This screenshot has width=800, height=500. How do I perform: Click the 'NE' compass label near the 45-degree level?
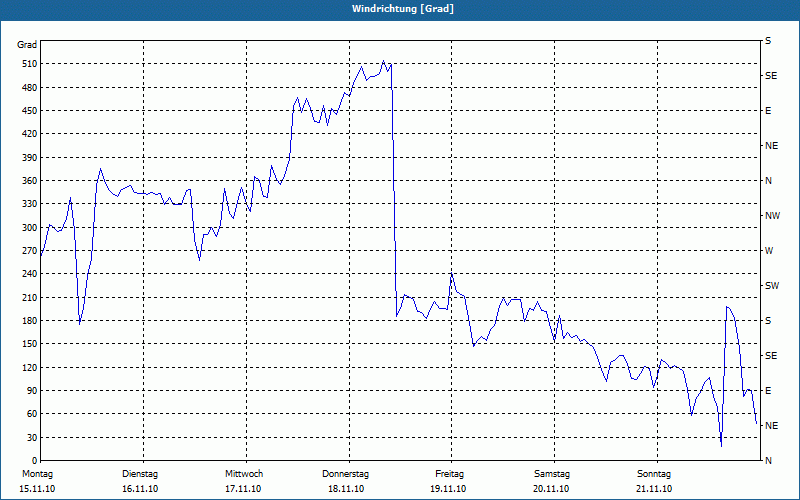771,426
